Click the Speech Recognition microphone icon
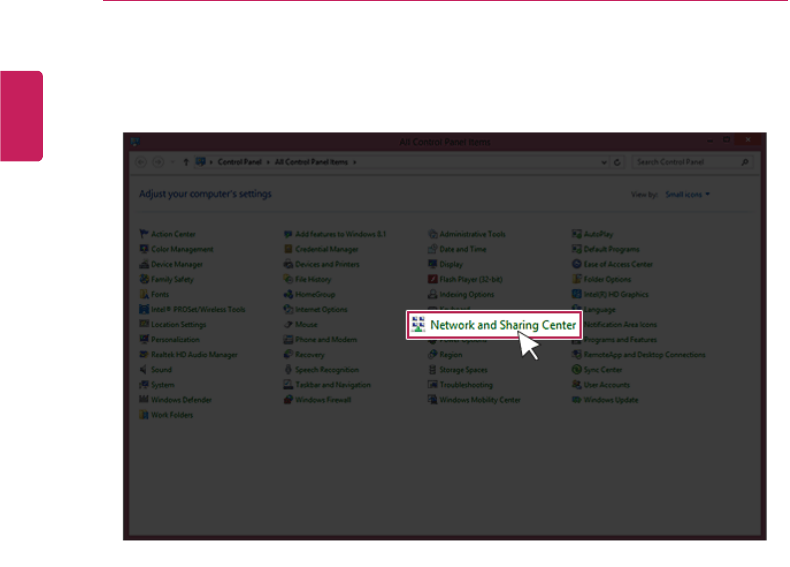790x567 pixels. click(288, 369)
